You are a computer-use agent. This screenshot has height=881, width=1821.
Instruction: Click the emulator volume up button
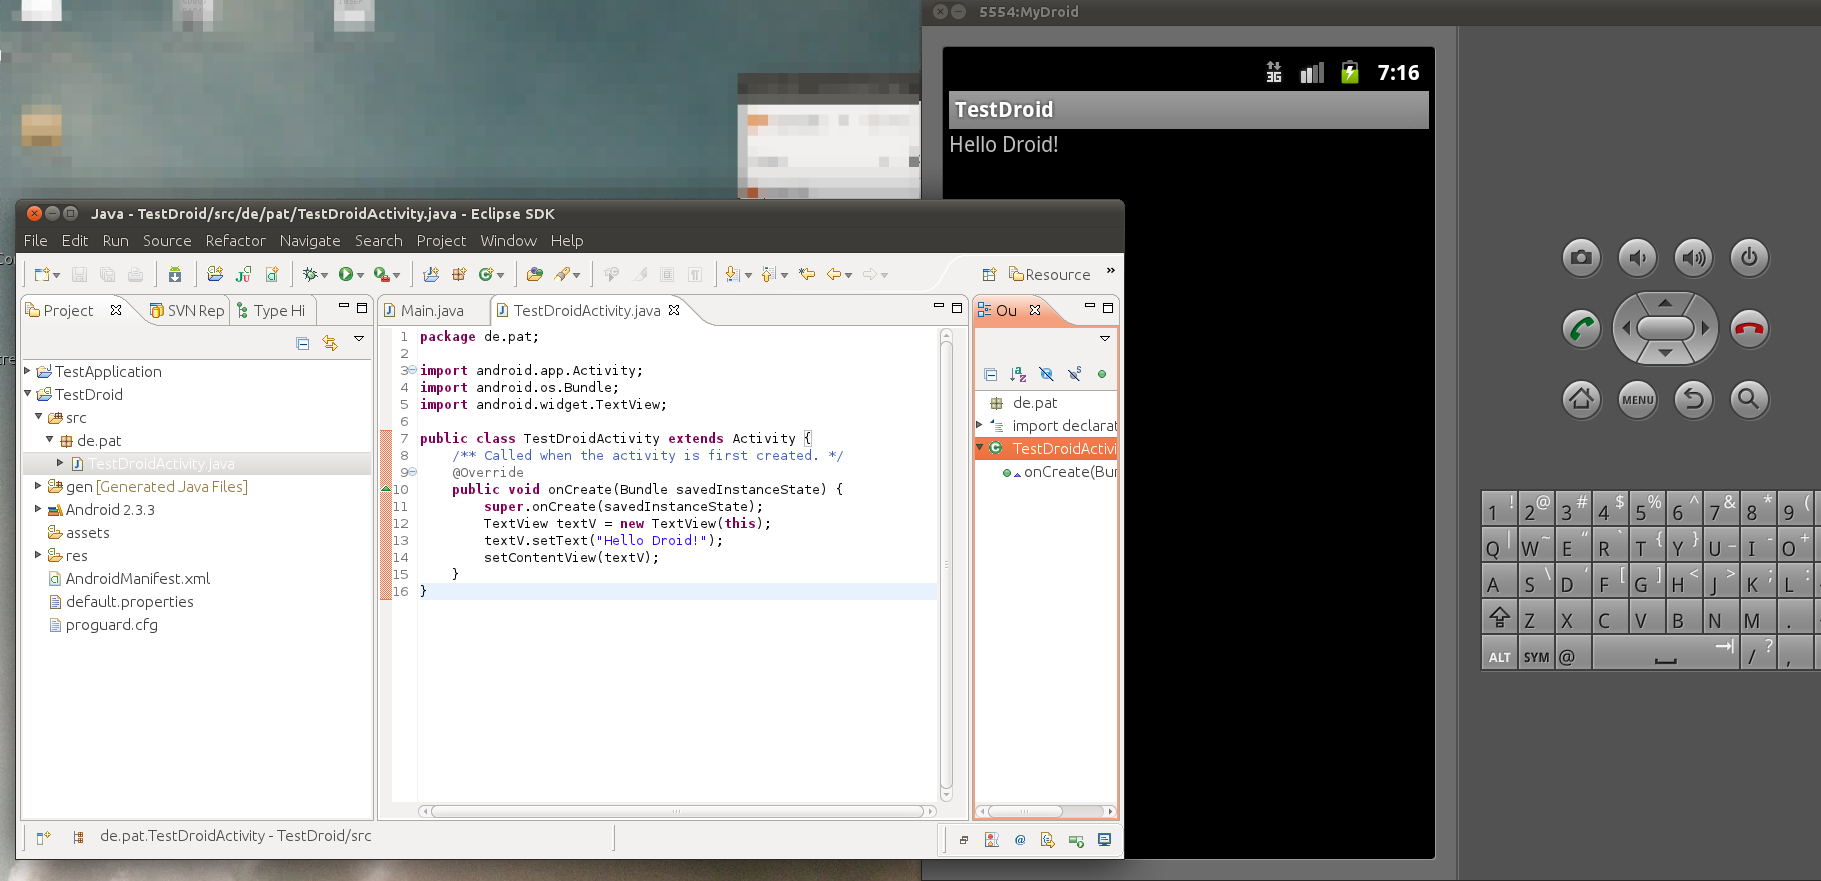pos(1693,258)
